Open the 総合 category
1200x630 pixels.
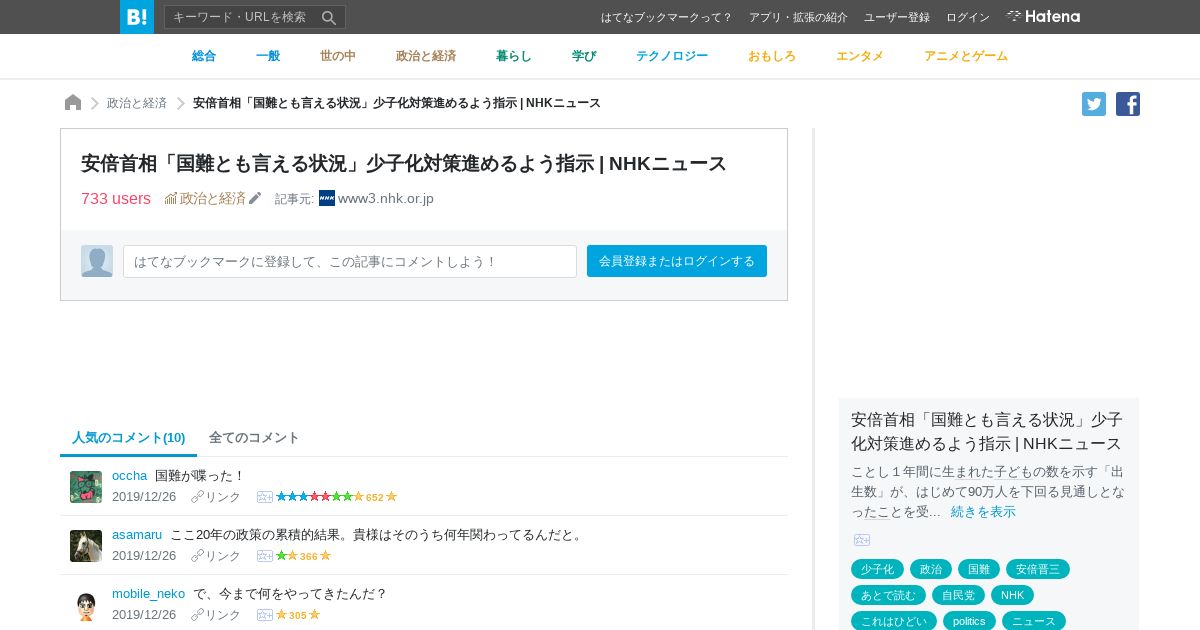[204, 56]
